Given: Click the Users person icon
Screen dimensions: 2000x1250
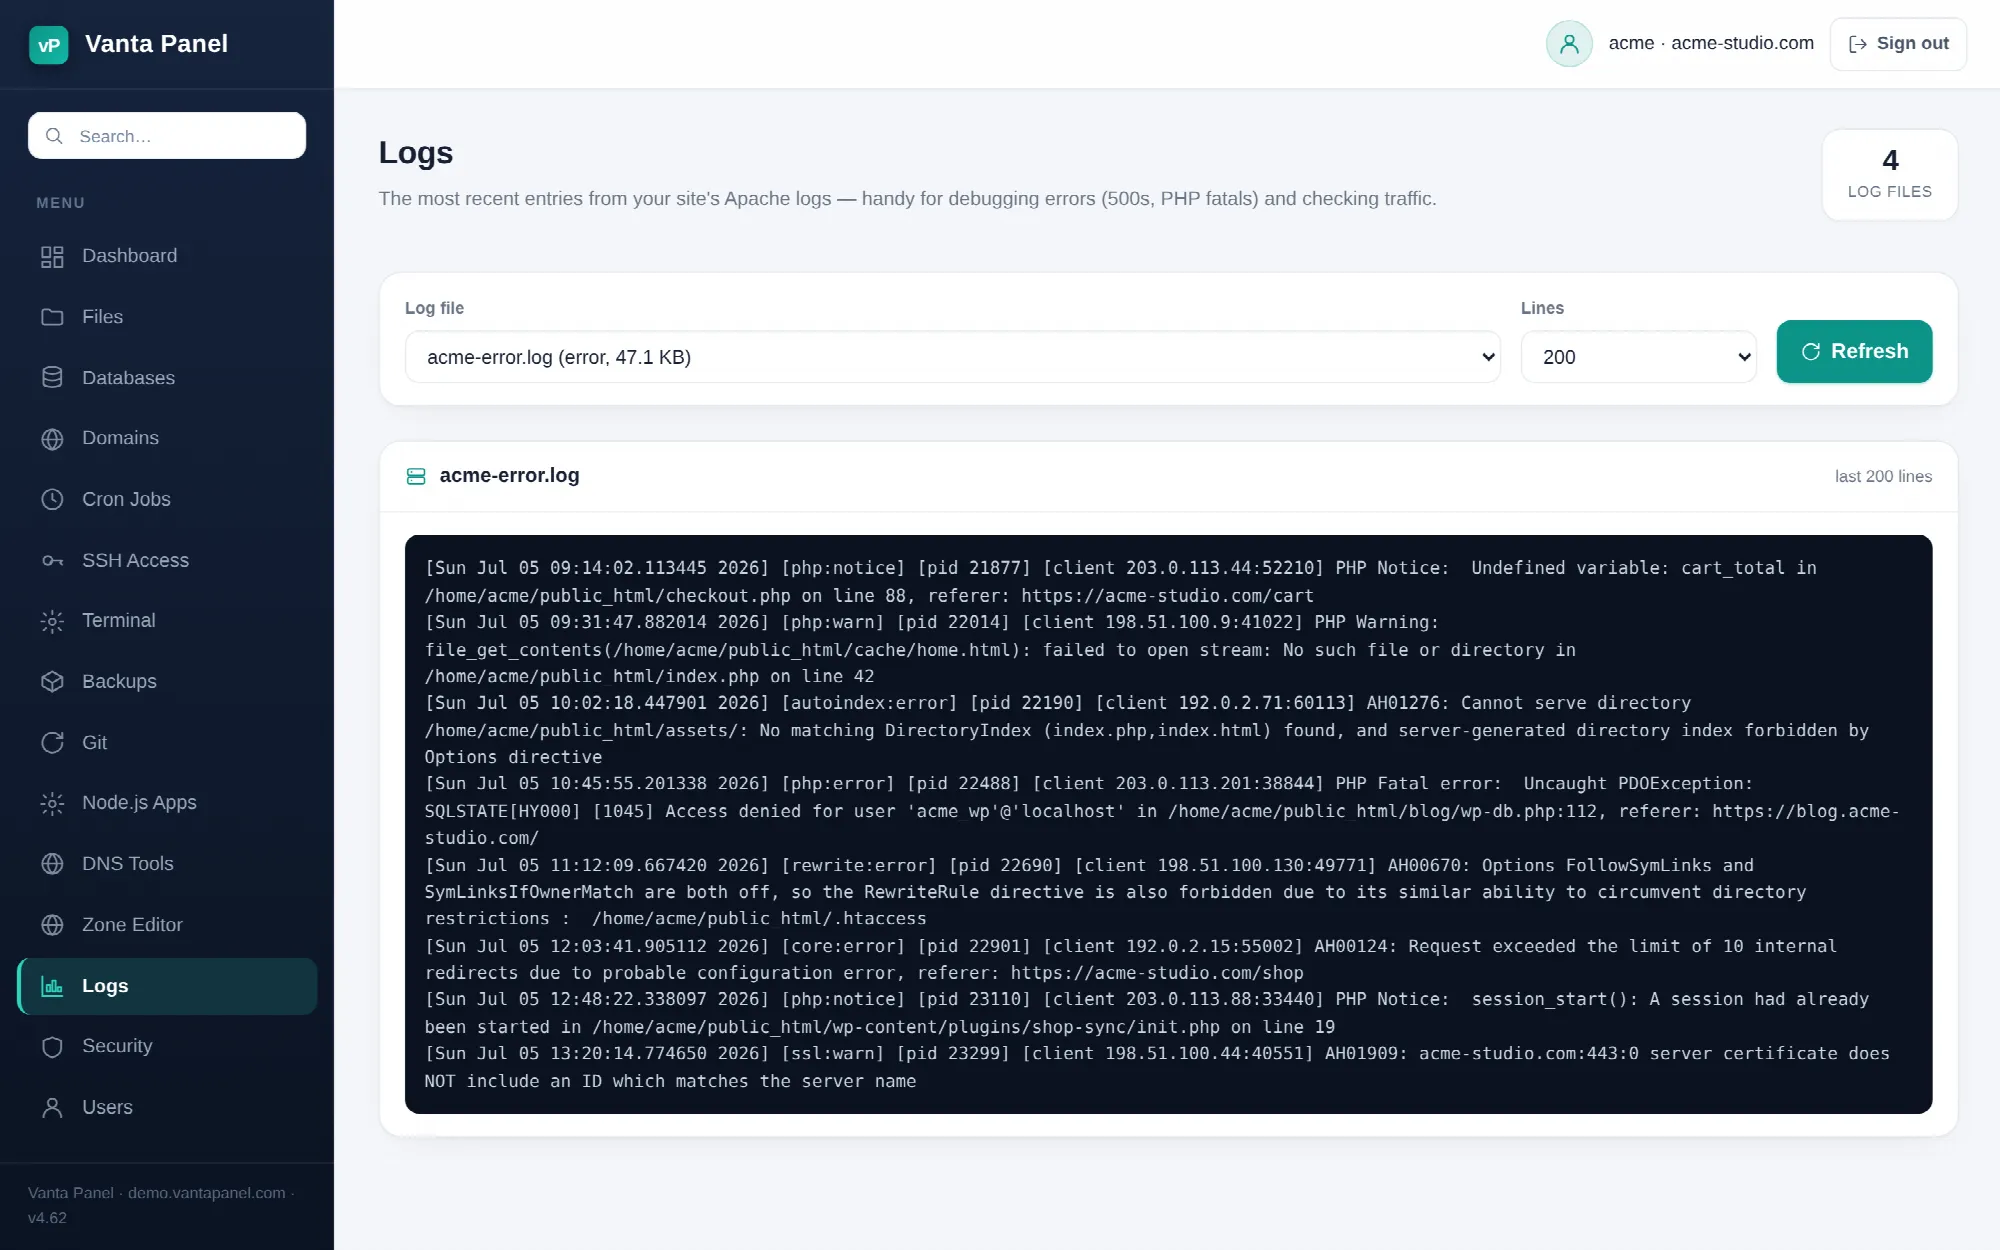Looking at the screenshot, I should point(52,1107).
